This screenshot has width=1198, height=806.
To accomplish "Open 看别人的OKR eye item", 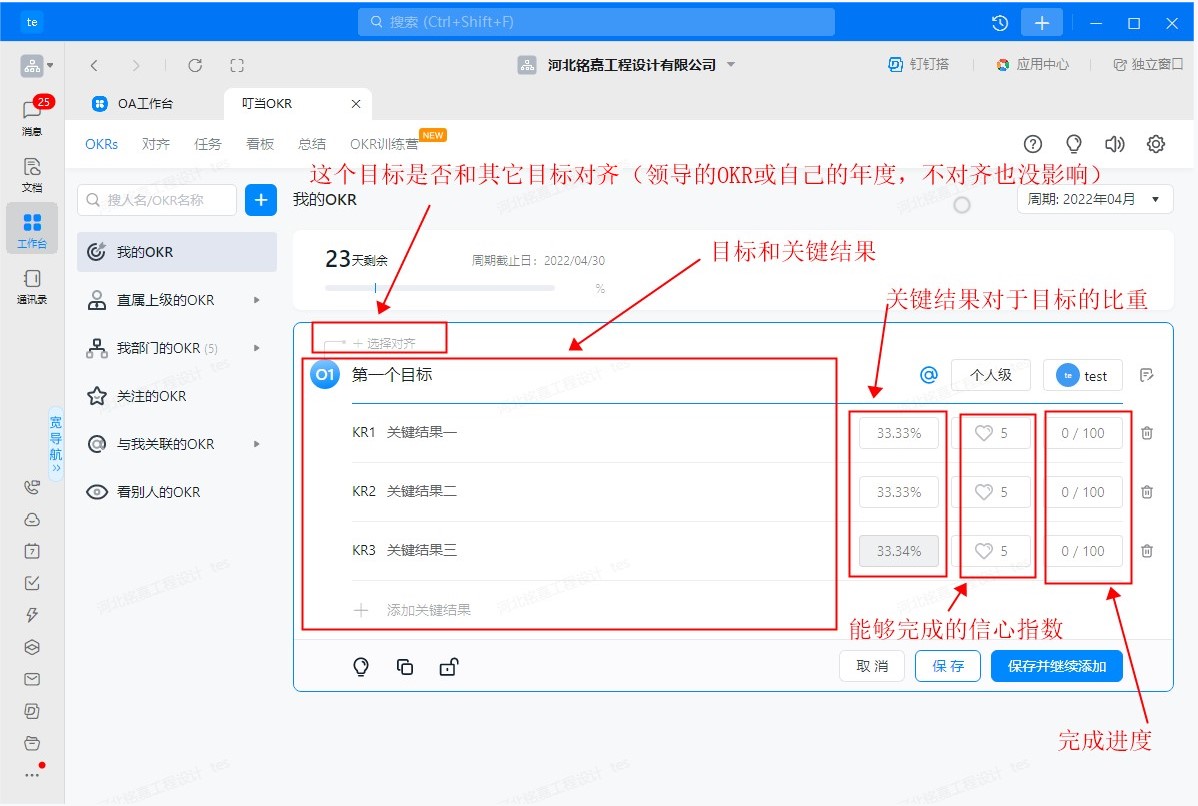I will coord(158,492).
